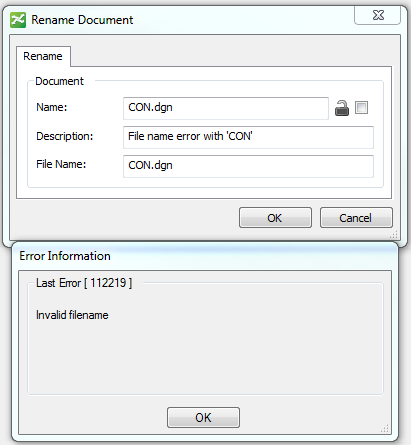This screenshot has height=445, width=411.
Task: Confirm rename with the OK button beside Cancel
Action: [x=275, y=218]
